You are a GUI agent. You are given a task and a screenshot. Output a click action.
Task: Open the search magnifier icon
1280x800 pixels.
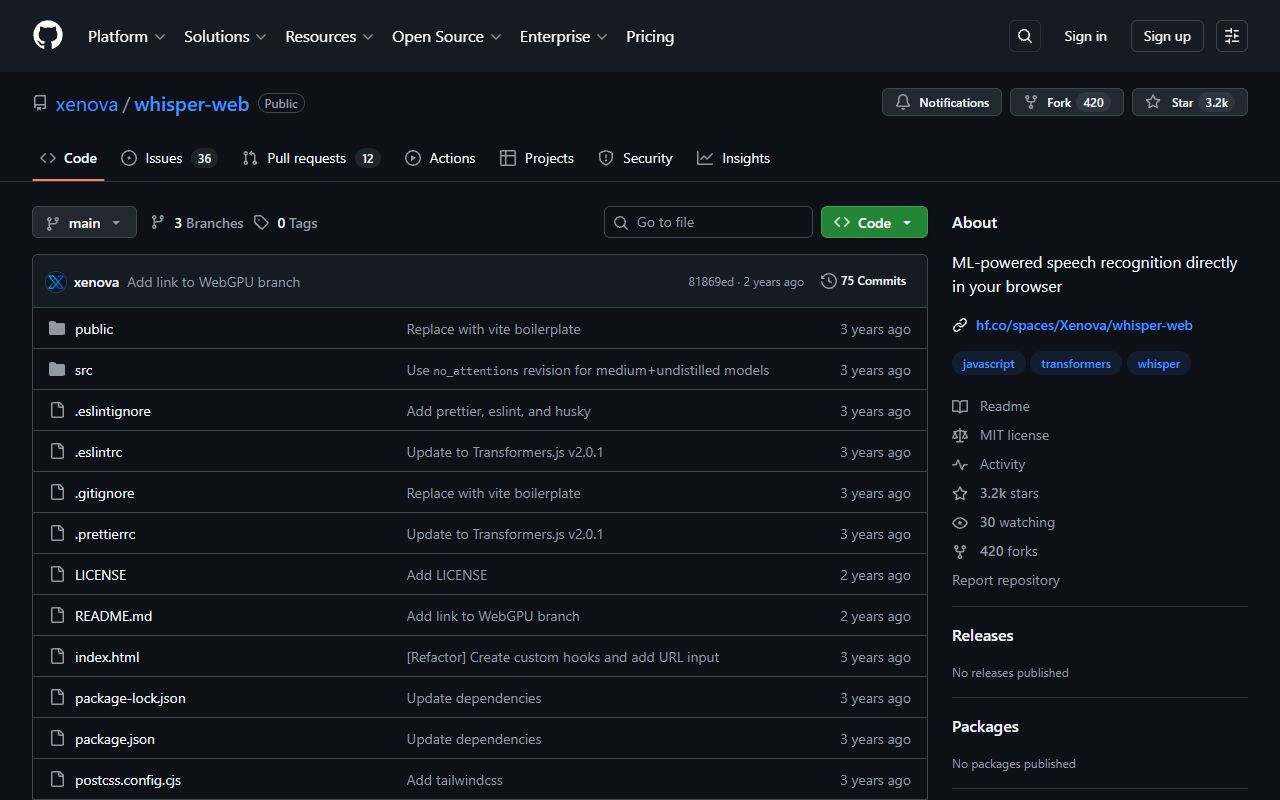point(1024,35)
